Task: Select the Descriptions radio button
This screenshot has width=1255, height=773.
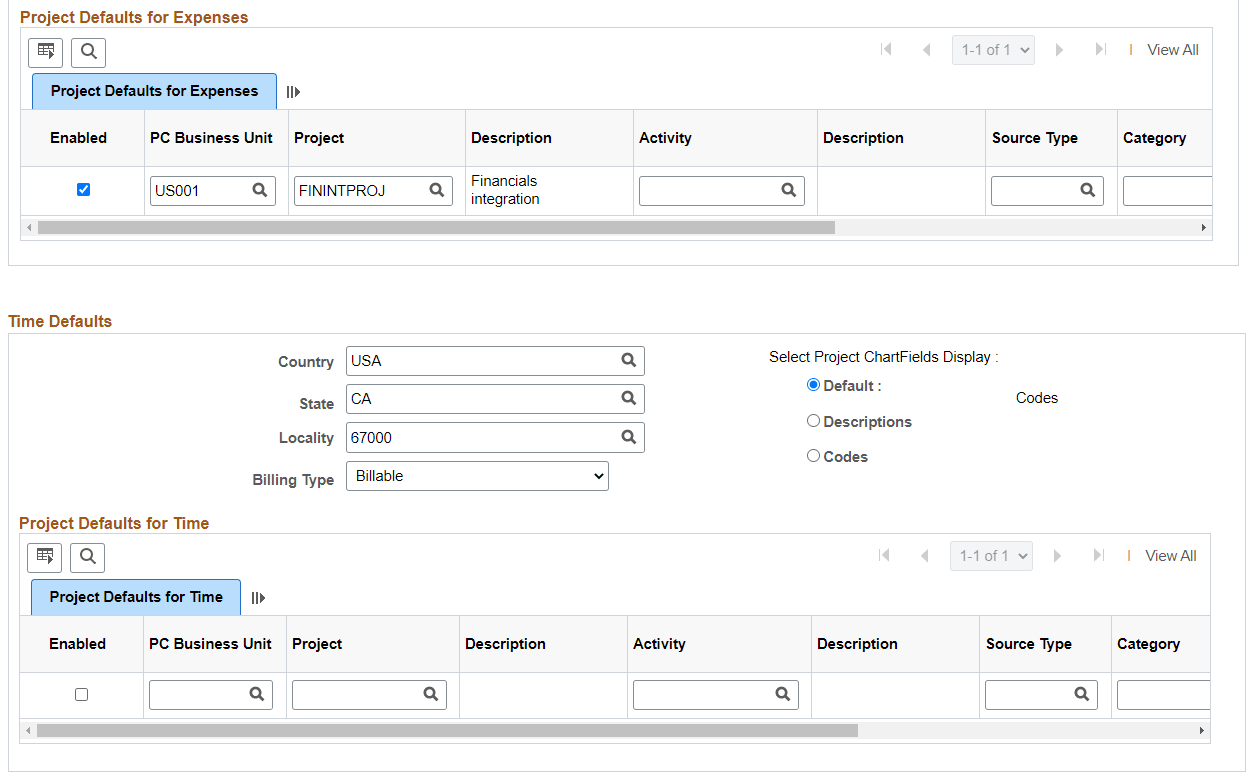Action: pyautogui.click(x=813, y=420)
